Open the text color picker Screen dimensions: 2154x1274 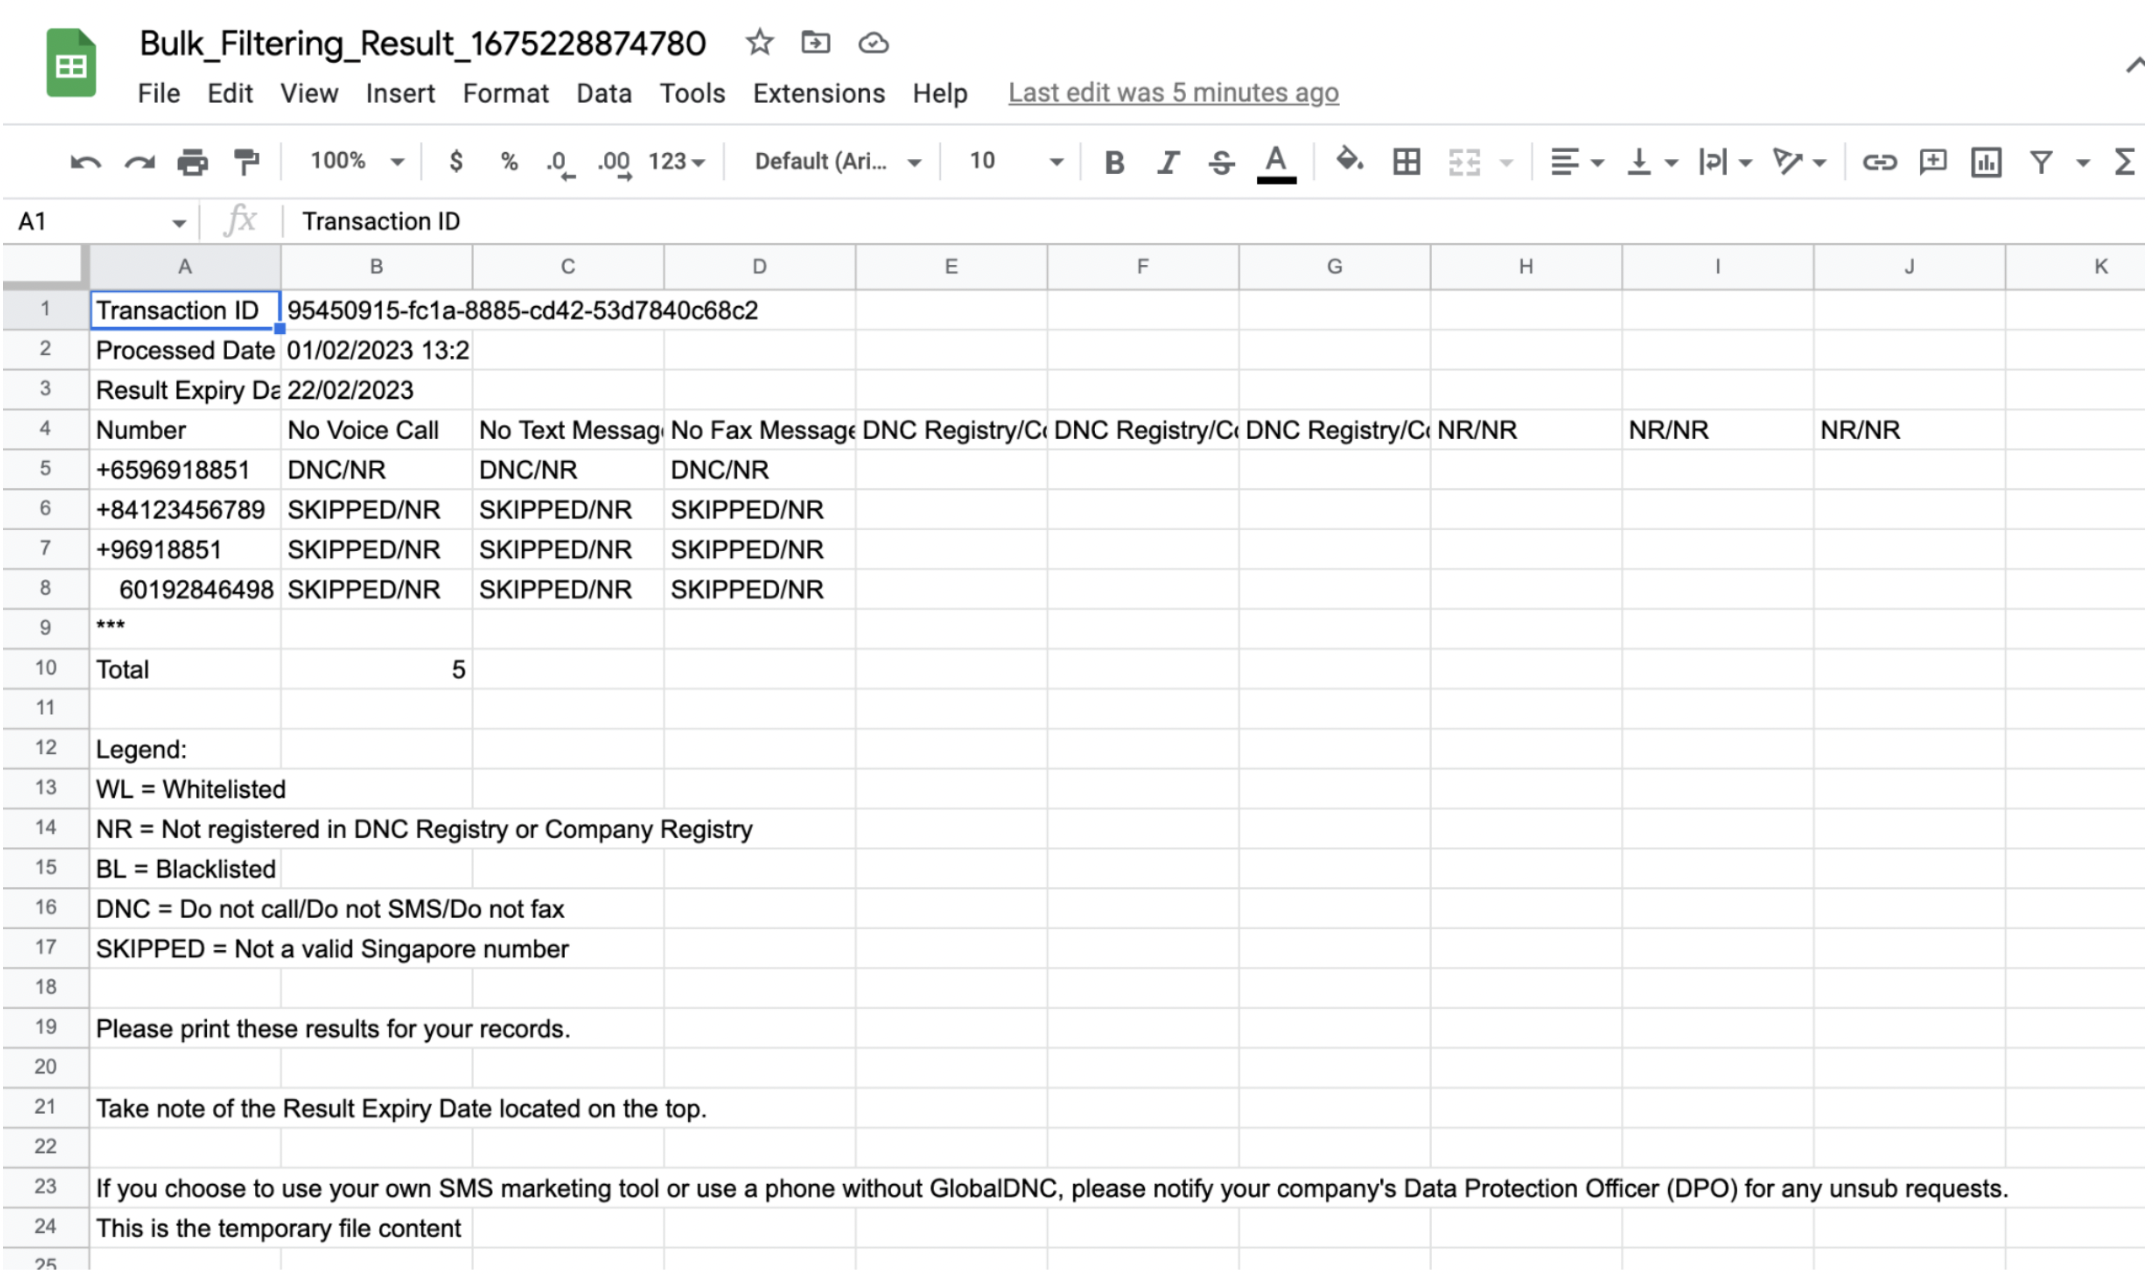tap(1276, 163)
